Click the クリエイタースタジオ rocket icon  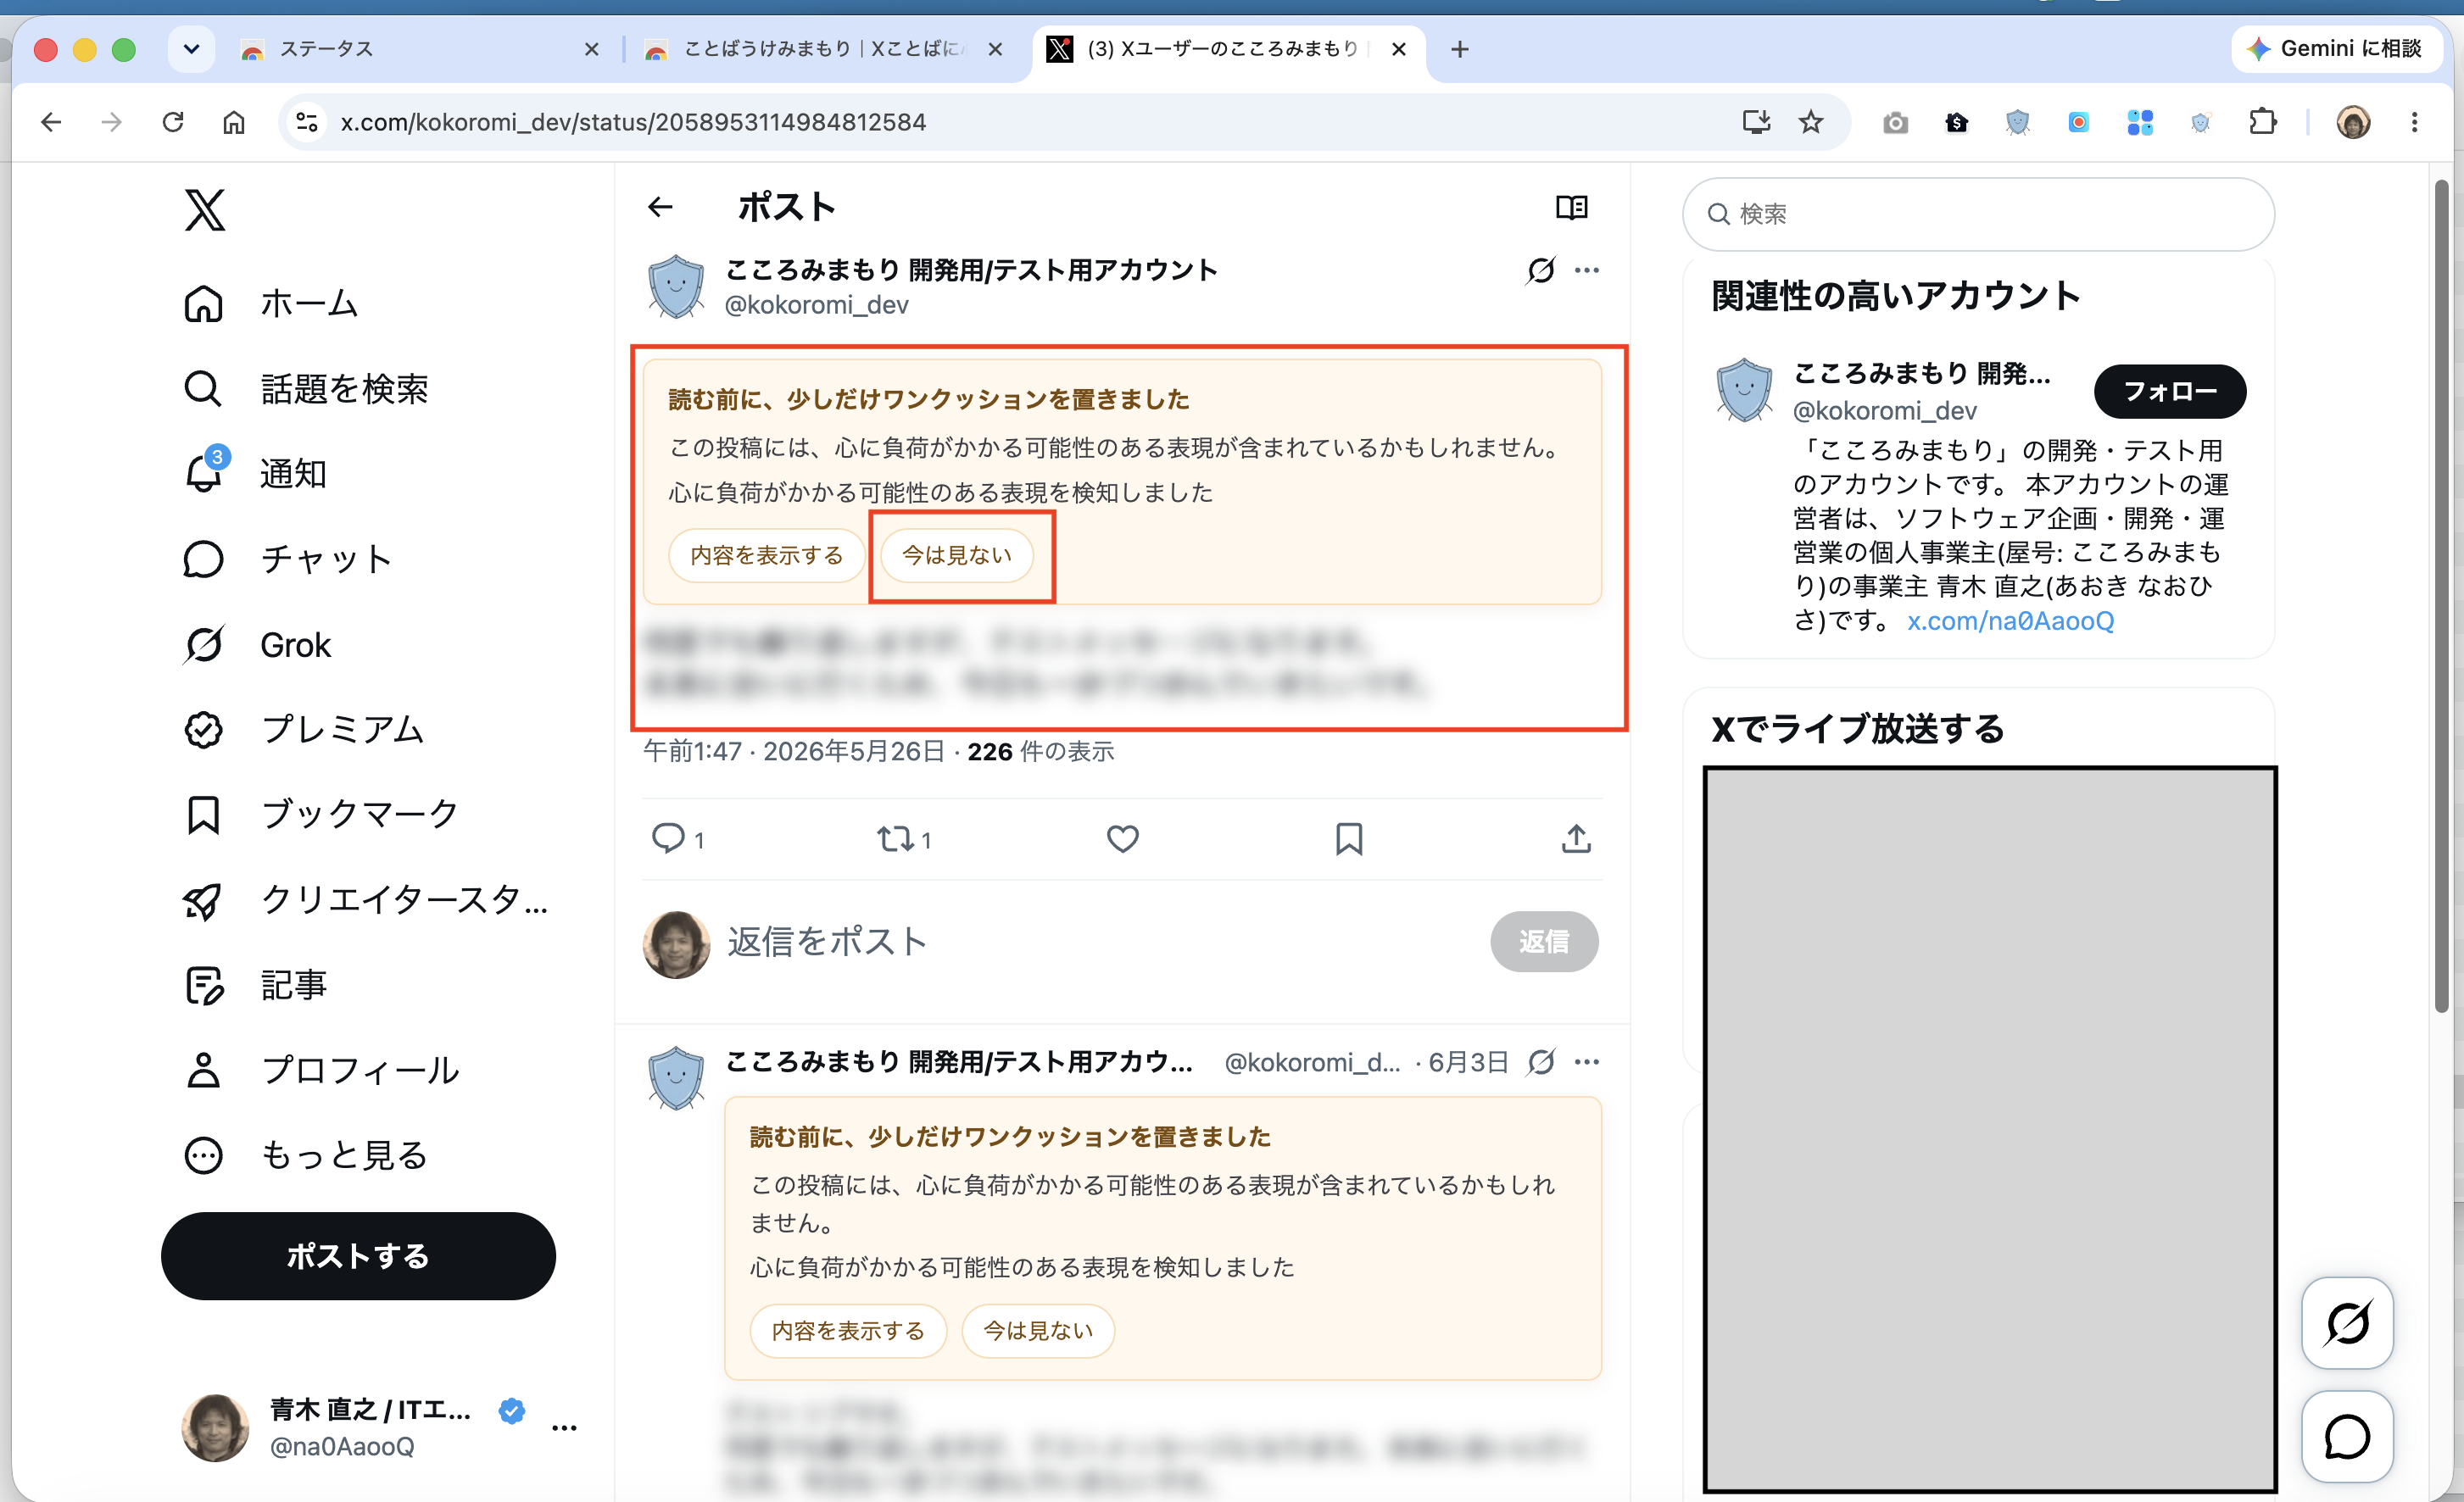click(x=203, y=900)
